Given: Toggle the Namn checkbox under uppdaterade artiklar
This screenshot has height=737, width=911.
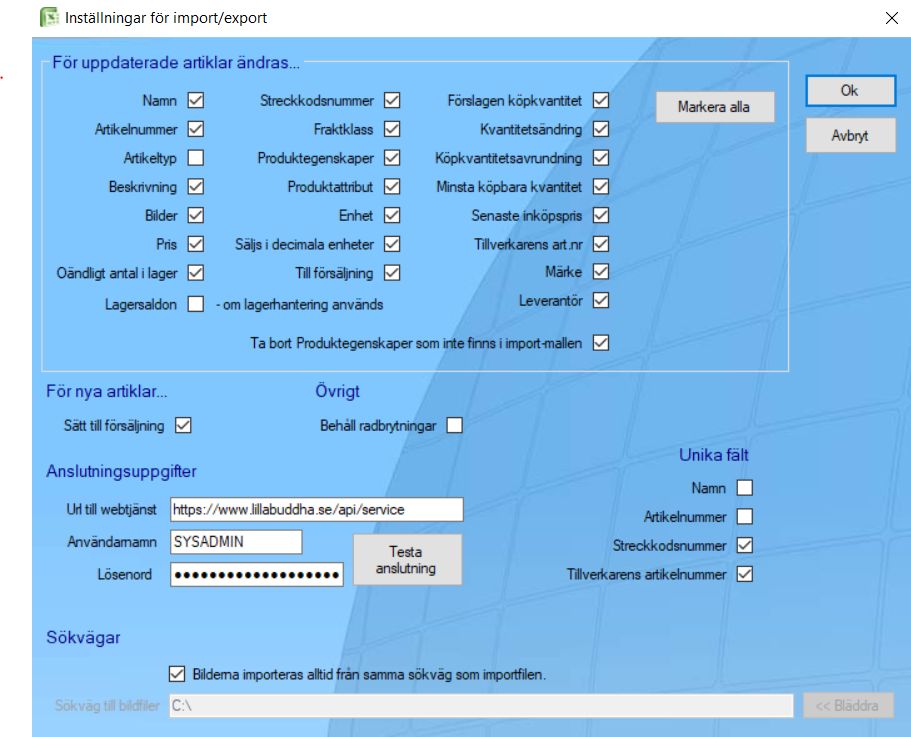Looking at the screenshot, I should 196,100.
